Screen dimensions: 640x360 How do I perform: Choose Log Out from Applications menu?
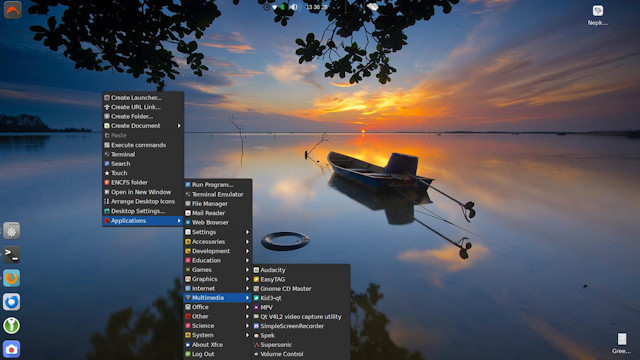(218, 354)
